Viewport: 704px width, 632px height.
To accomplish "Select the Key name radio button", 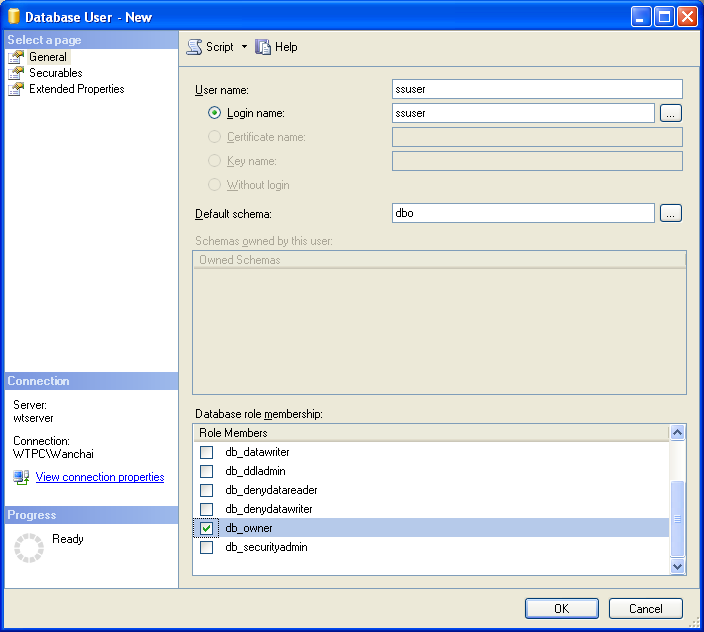I will (x=215, y=161).
